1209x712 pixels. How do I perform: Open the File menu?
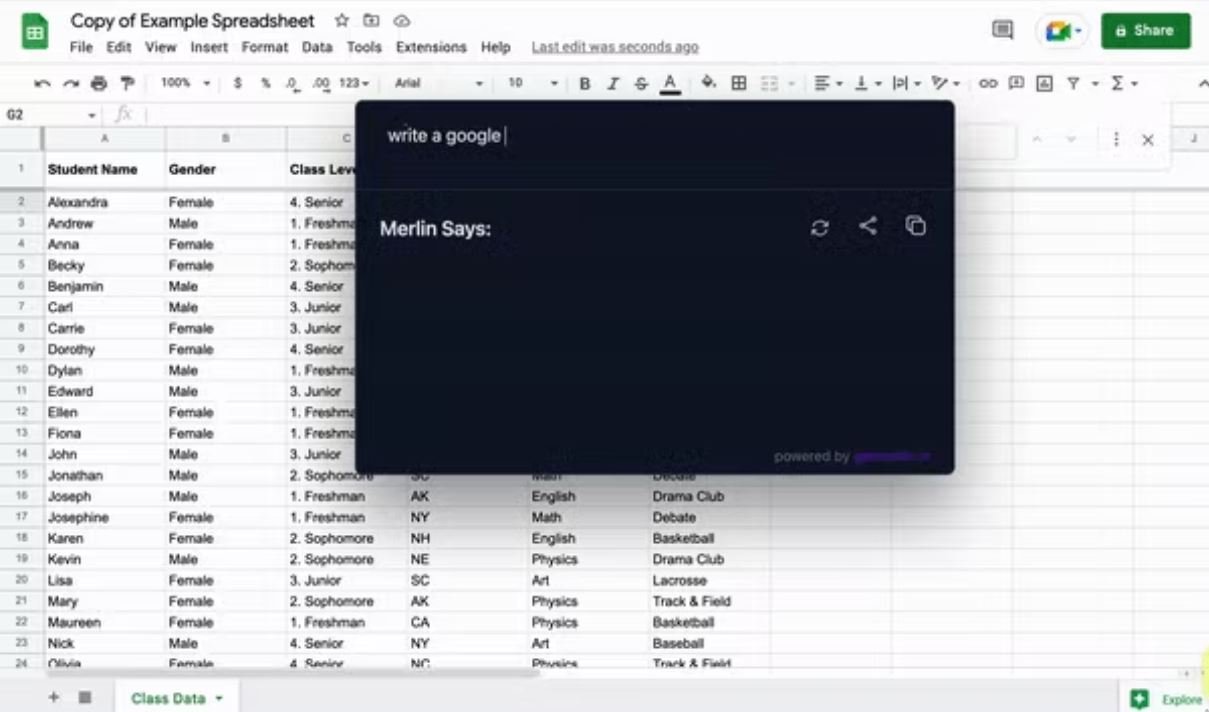point(81,47)
